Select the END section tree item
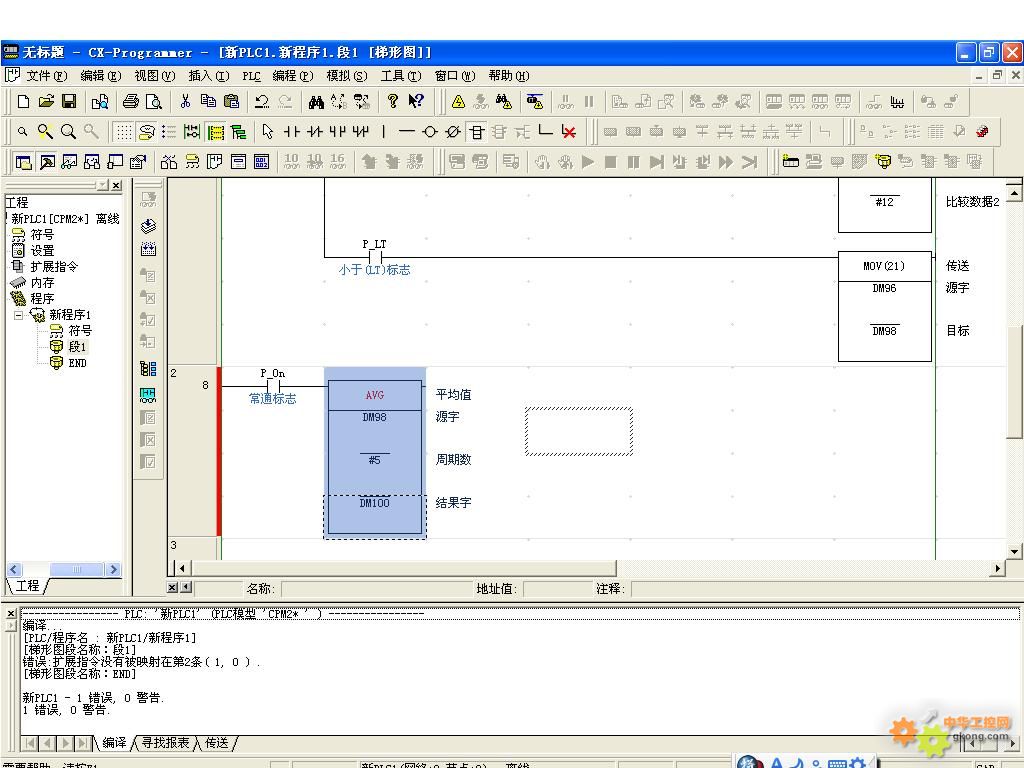 77,363
